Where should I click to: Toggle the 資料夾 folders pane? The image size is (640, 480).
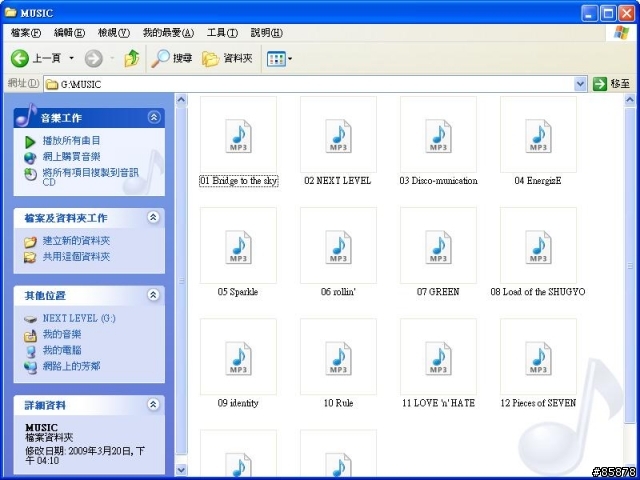[227, 58]
